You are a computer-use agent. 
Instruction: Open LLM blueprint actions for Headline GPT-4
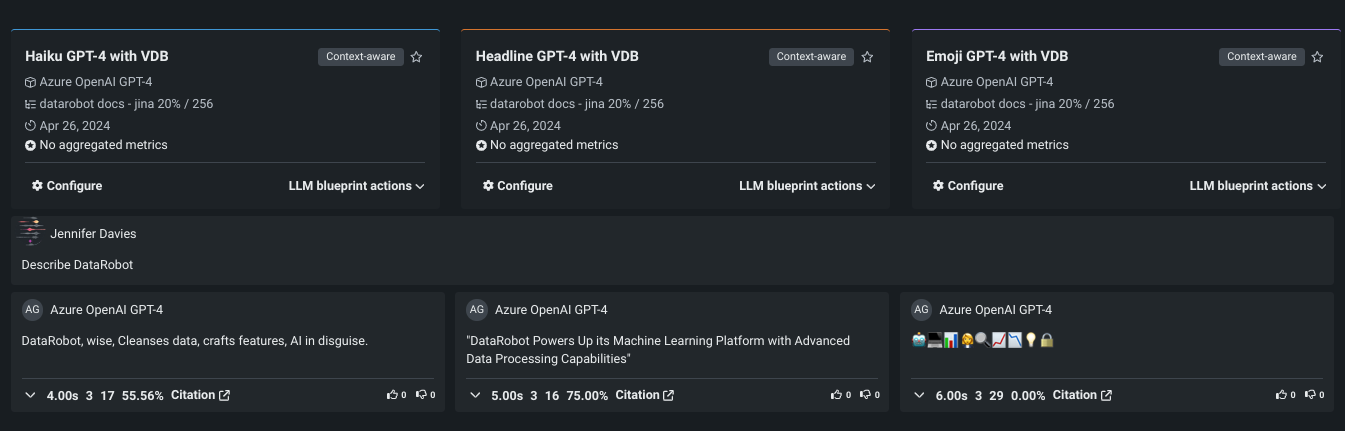(x=807, y=186)
